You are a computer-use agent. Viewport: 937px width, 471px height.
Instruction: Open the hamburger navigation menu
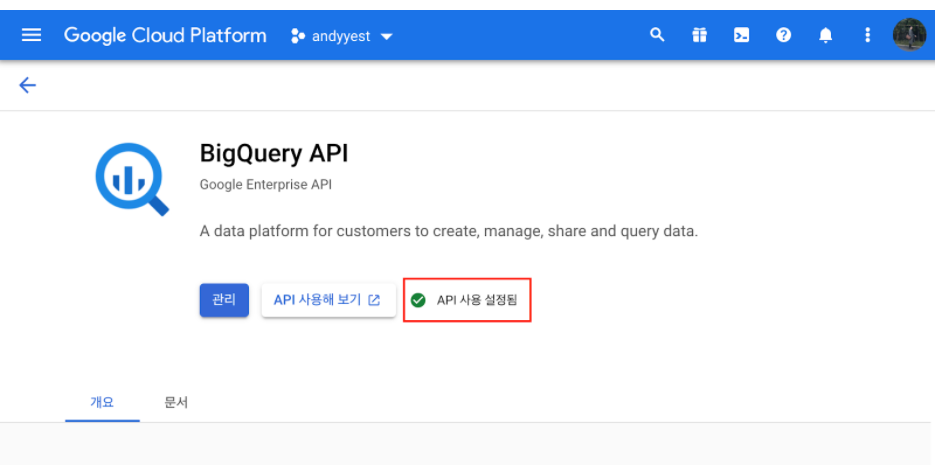click(x=31, y=35)
